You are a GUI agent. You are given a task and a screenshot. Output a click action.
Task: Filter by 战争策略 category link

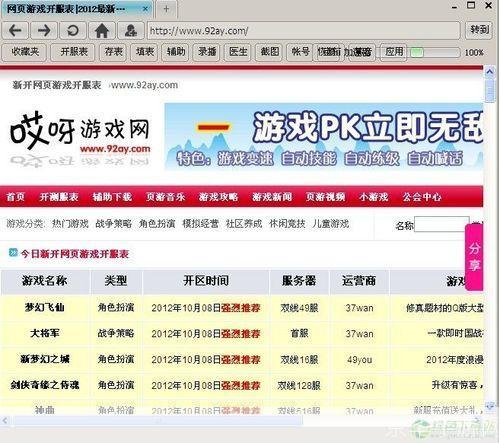114,223
